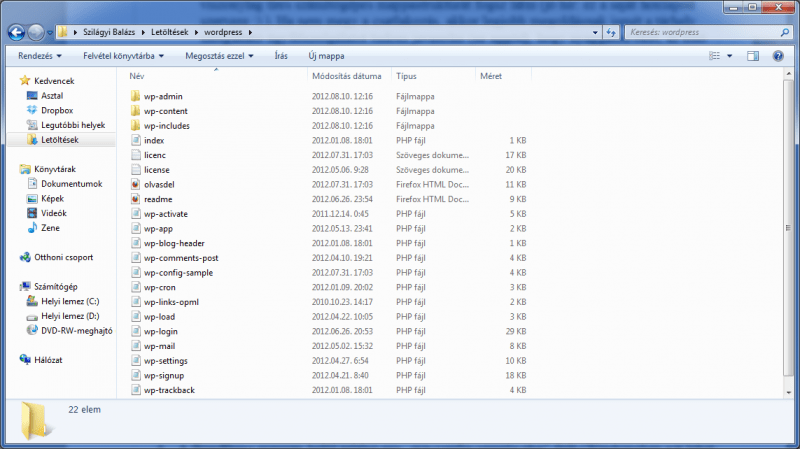Viewport: 800px width, 449px height.
Task: Select the olvasdel Firefox HTML icon
Action: [x=135, y=184]
